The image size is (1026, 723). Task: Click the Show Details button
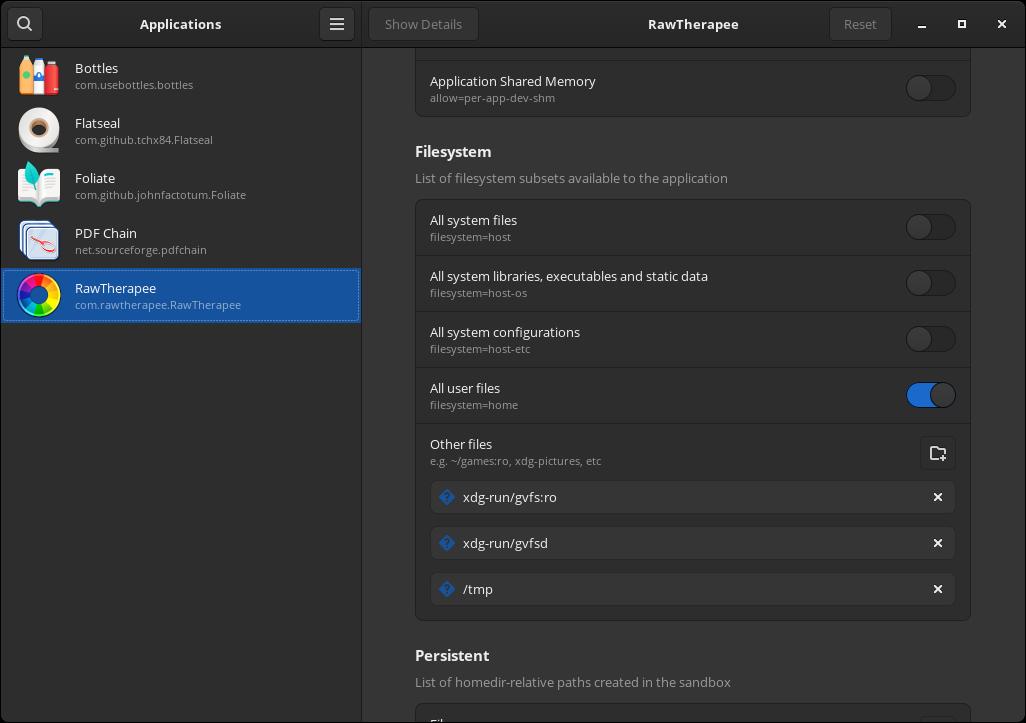423,24
